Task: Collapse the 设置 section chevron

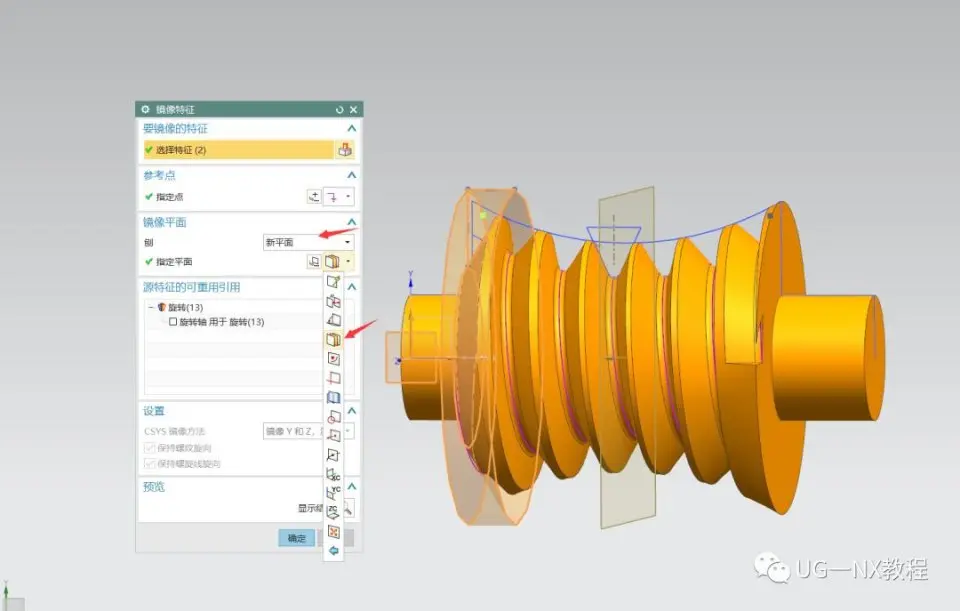Action: pos(351,411)
